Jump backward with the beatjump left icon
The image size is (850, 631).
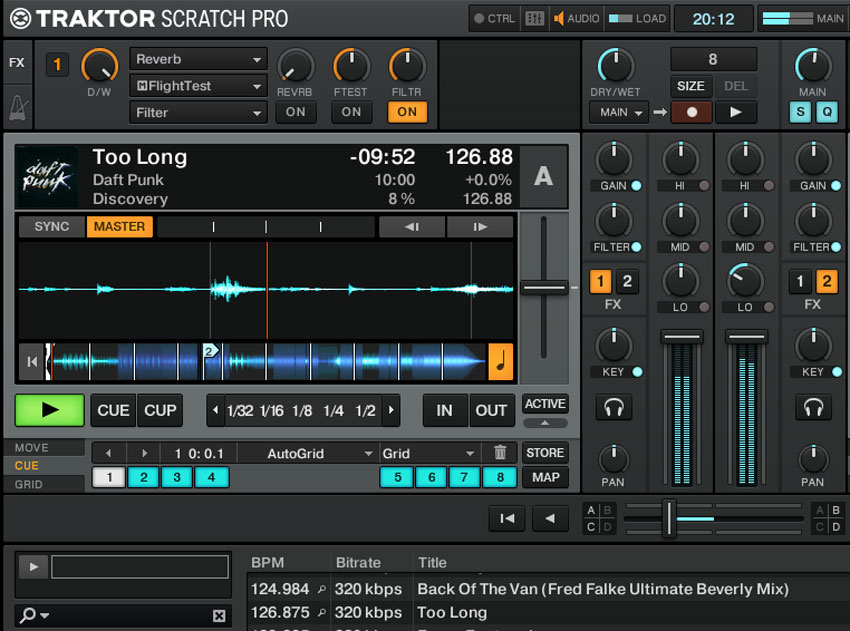(x=412, y=227)
